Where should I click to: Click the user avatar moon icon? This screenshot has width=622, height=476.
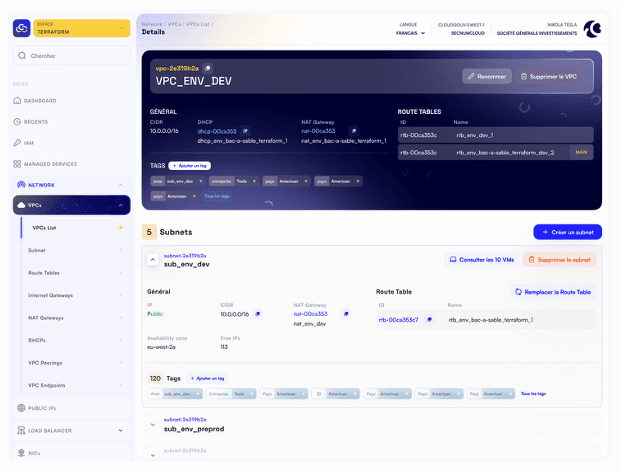point(592,29)
